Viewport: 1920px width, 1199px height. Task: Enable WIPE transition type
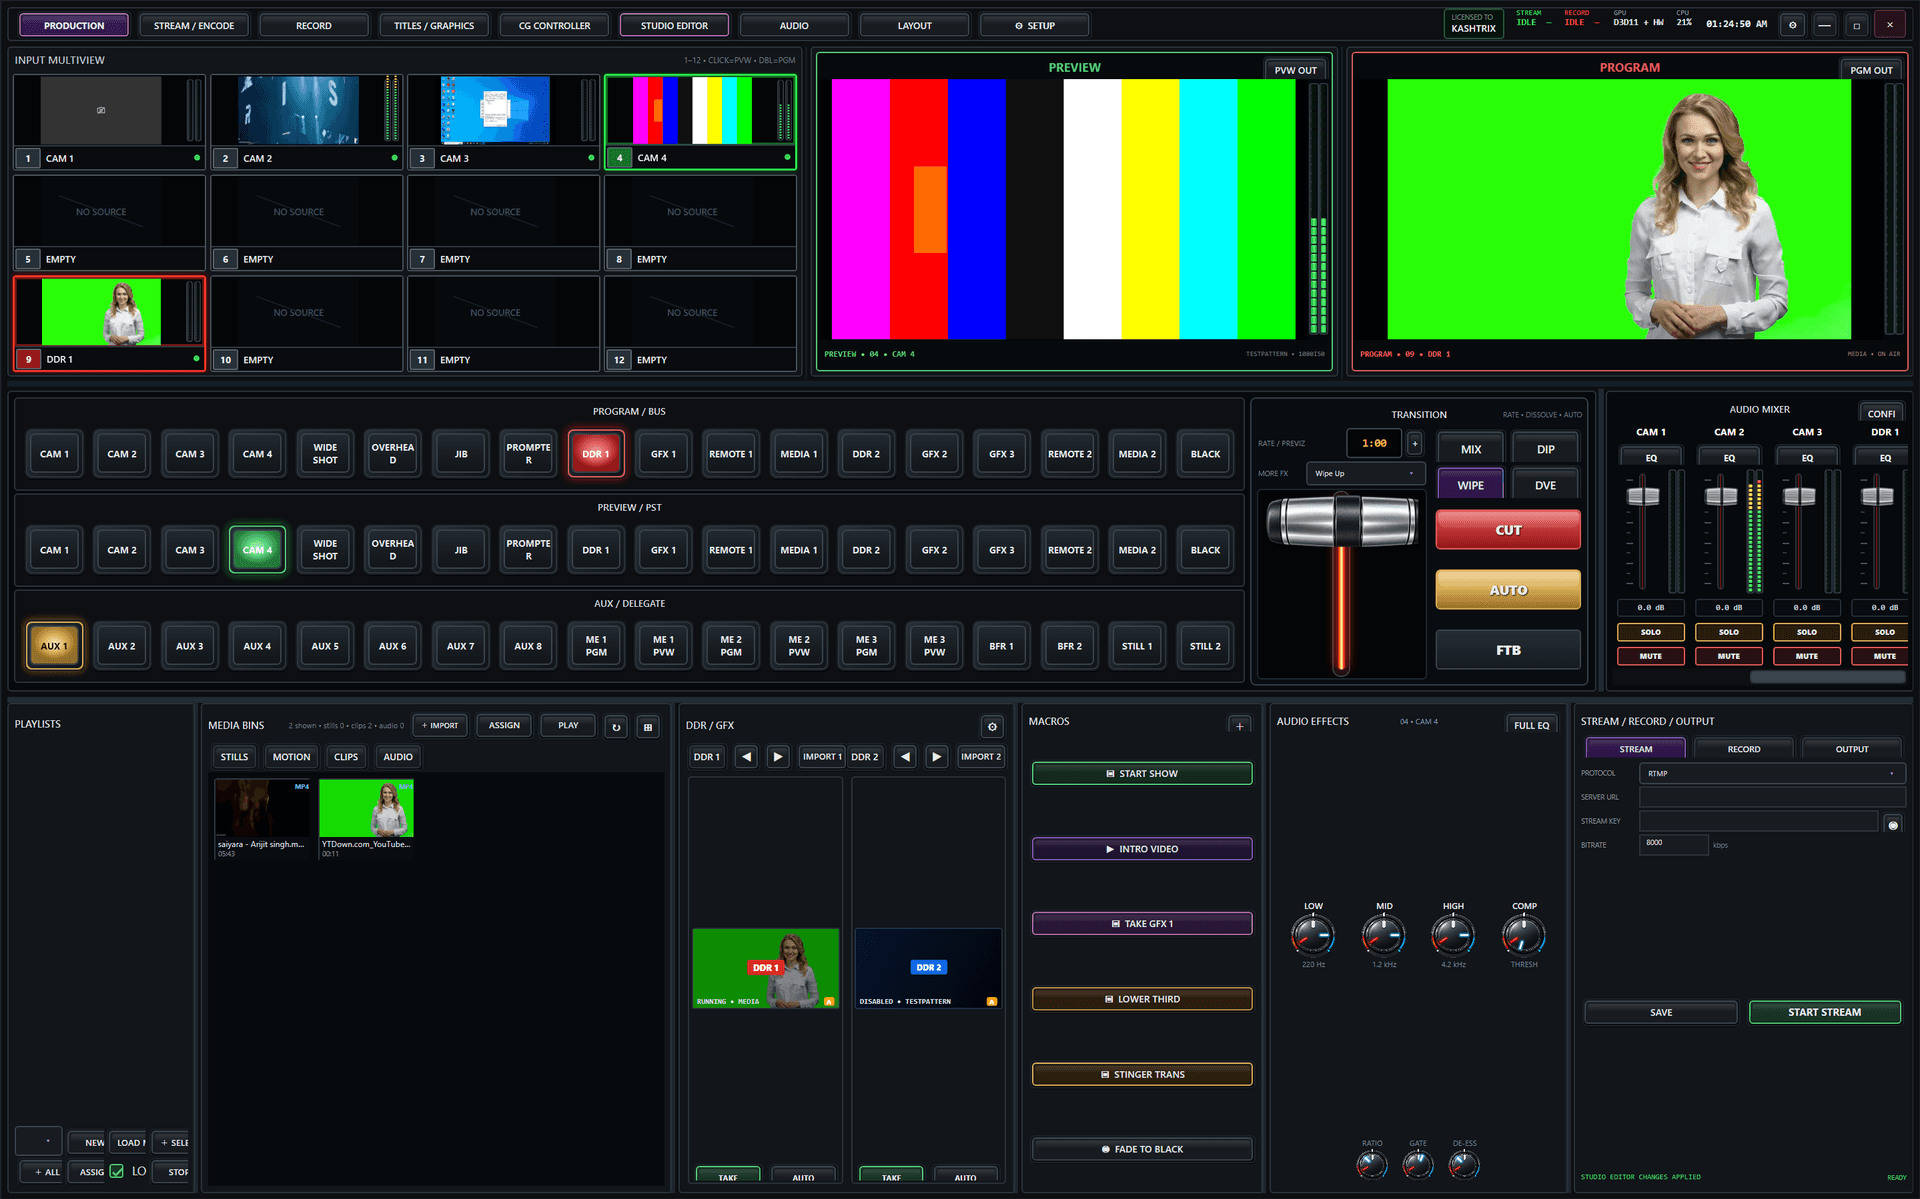click(x=1470, y=485)
